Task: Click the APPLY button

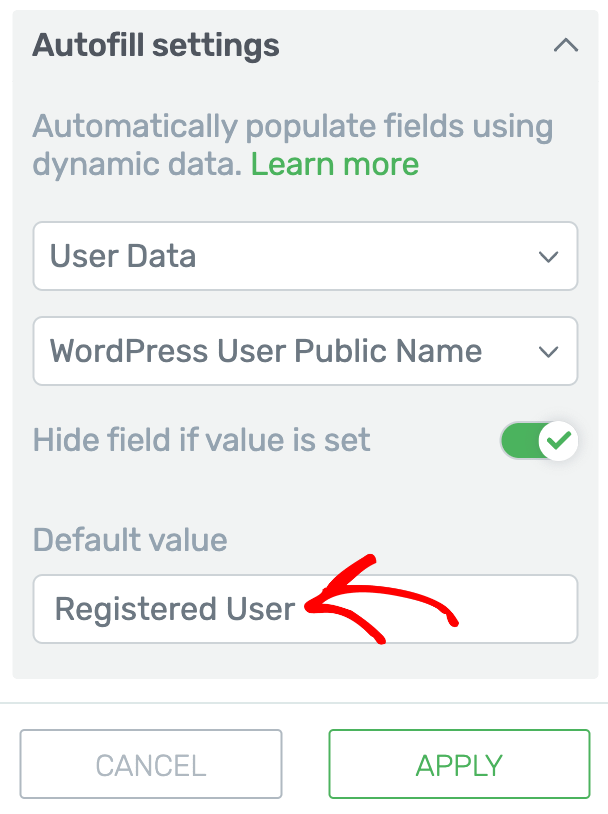Action: pos(460,764)
